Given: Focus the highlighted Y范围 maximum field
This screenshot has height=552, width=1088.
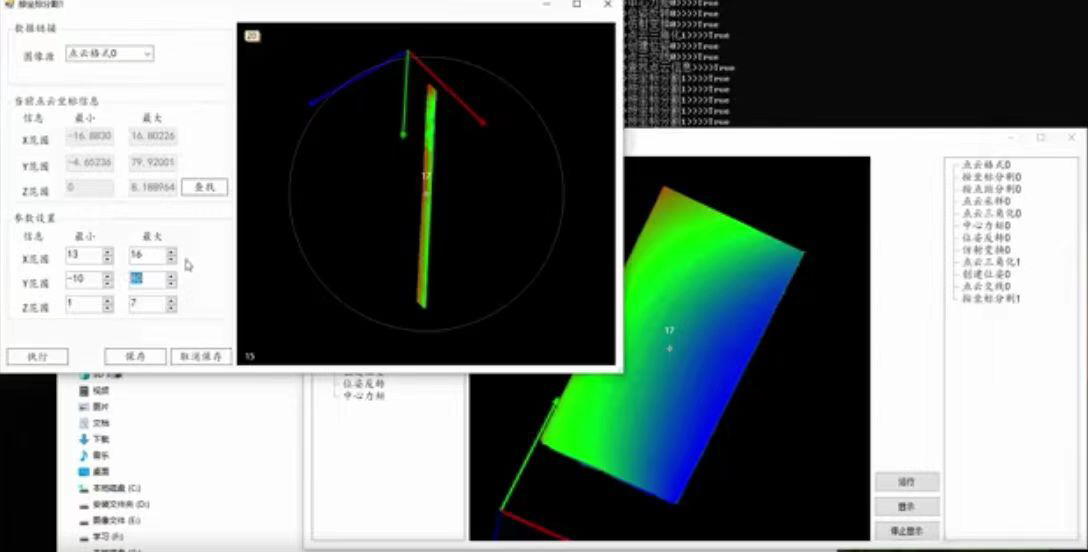Looking at the screenshot, I should pos(147,279).
